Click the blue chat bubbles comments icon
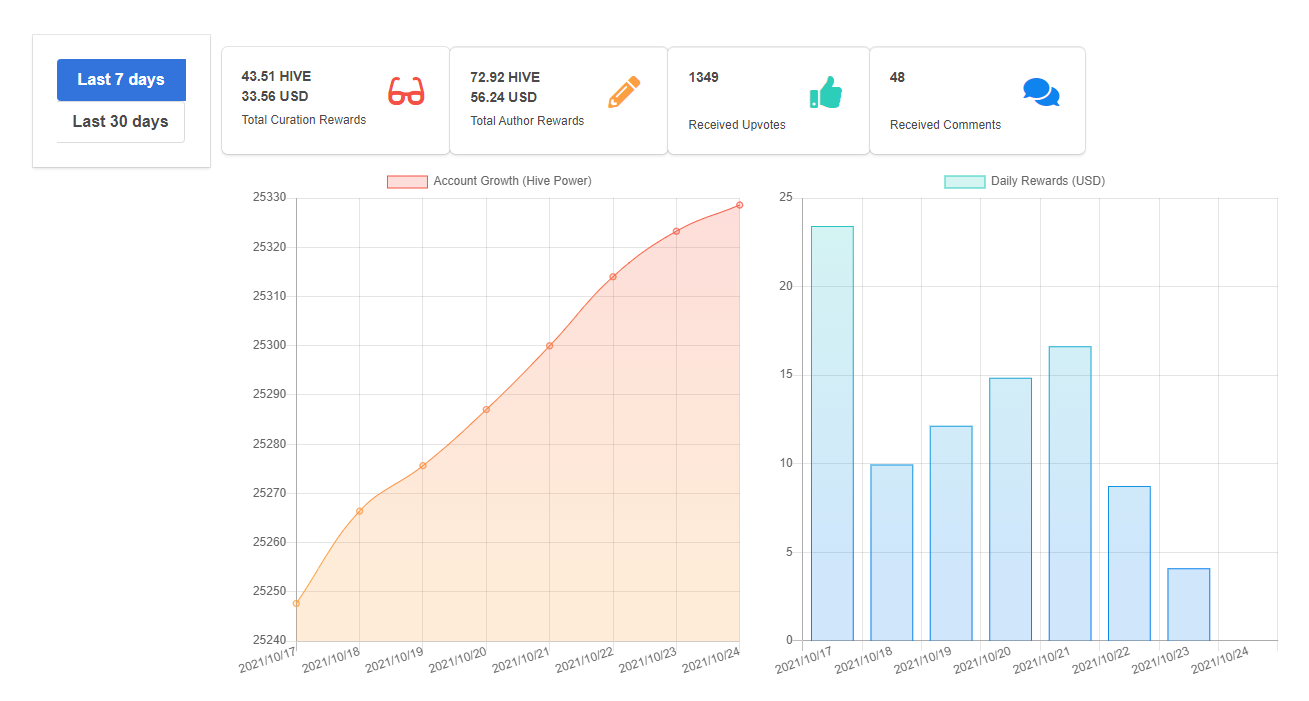This screenshot has height=701, width=1309. tap(1041, 92)
